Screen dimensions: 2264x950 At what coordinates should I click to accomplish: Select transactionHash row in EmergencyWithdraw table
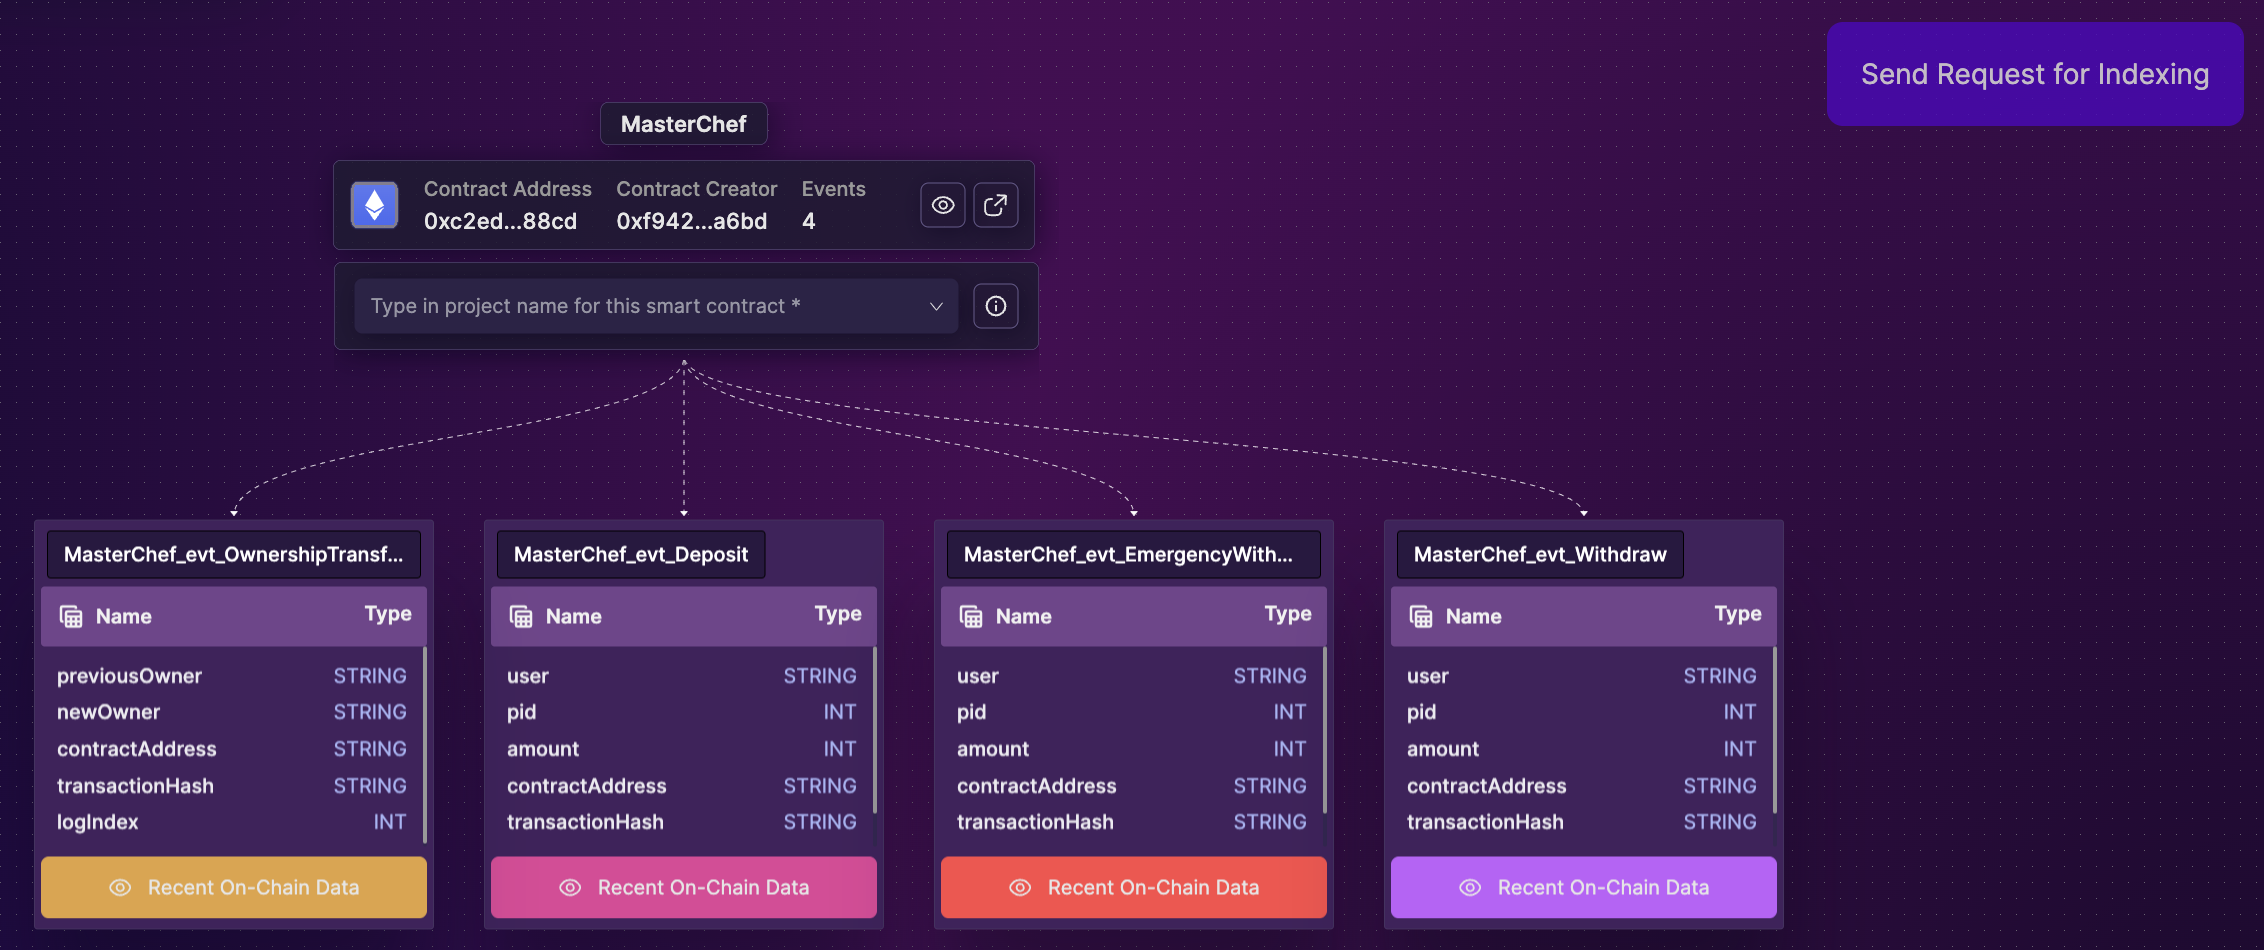[1132, 822]
